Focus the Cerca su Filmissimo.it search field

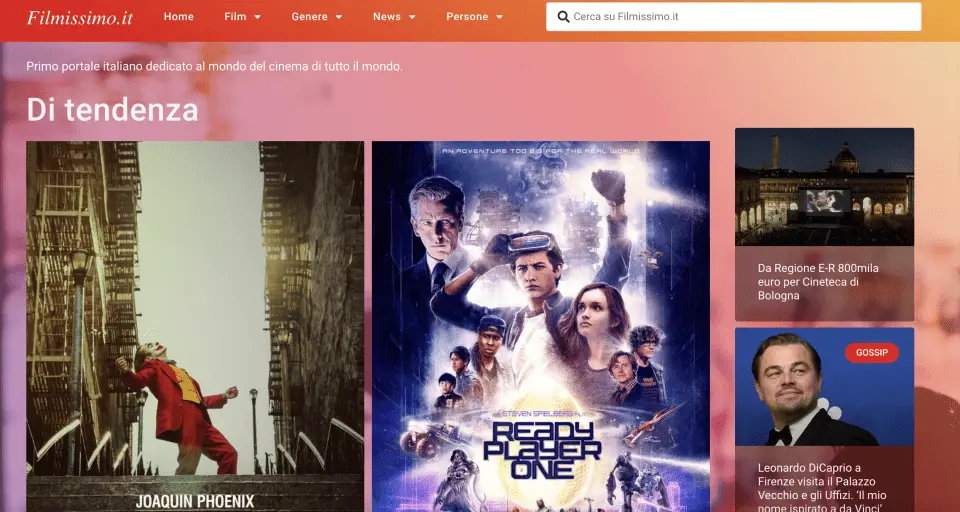coord(733,17)
